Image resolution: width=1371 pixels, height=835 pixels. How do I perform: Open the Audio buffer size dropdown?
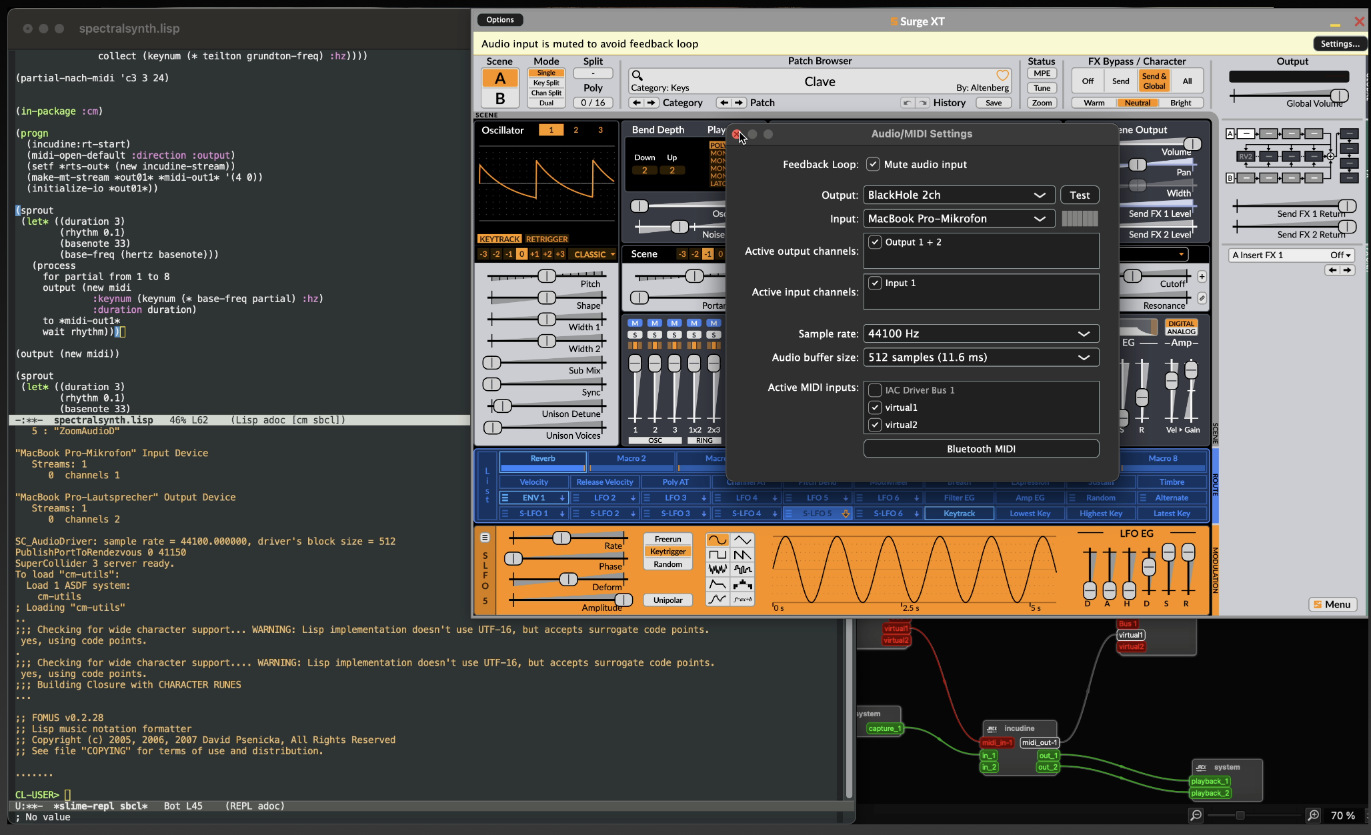[x=981, y=357]
